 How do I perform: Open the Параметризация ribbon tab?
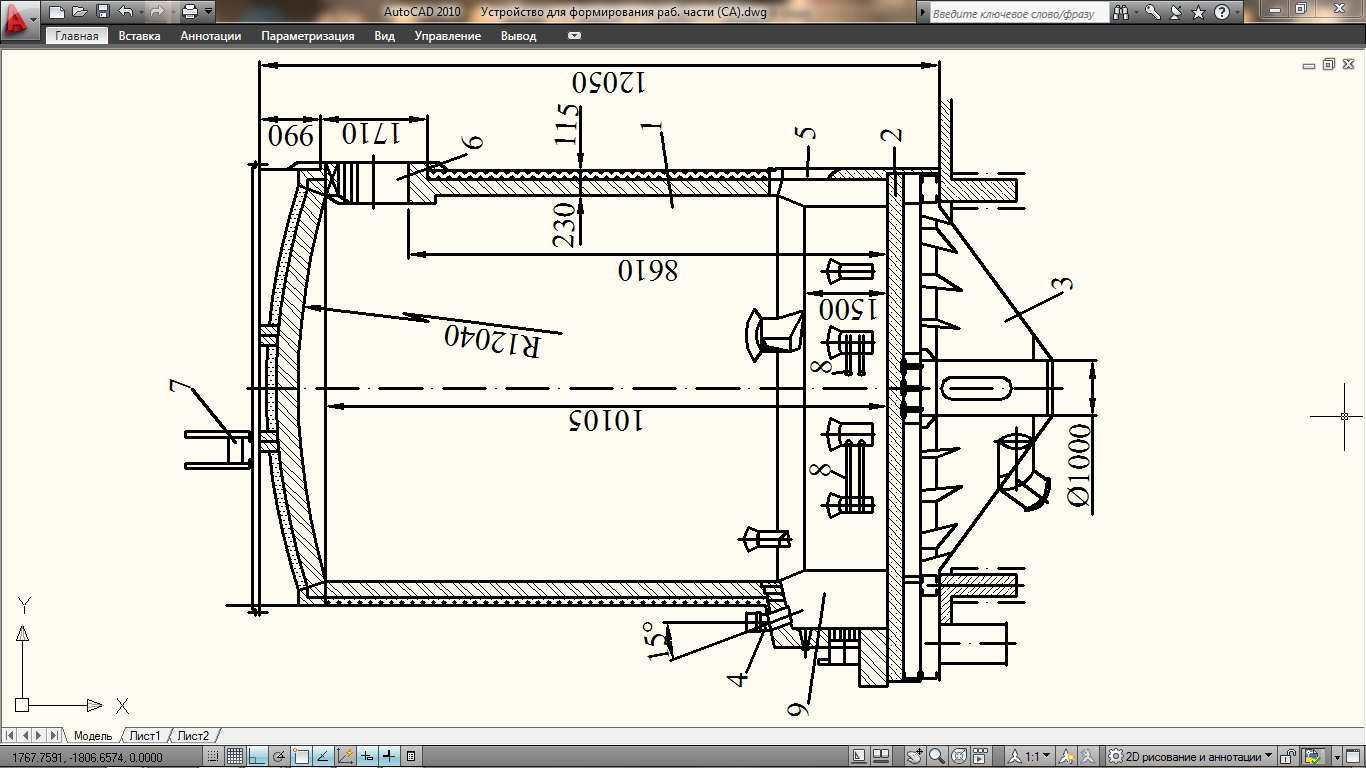(x=308, y=36)
